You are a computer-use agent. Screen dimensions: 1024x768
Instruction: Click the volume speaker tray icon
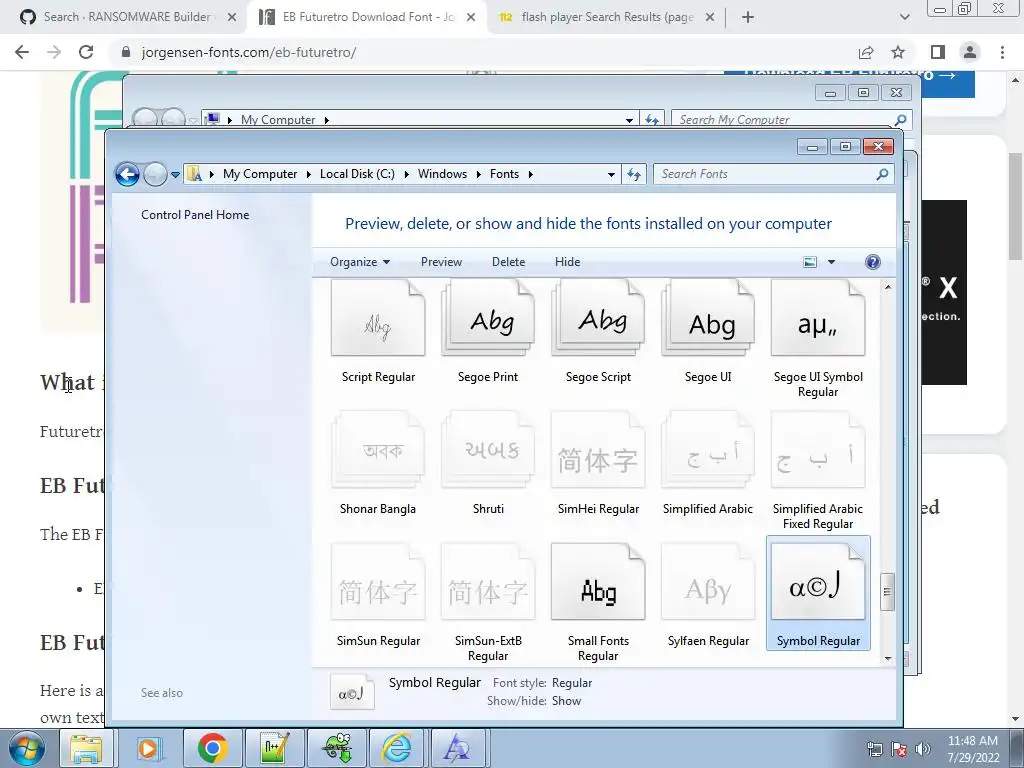[923, 749]
